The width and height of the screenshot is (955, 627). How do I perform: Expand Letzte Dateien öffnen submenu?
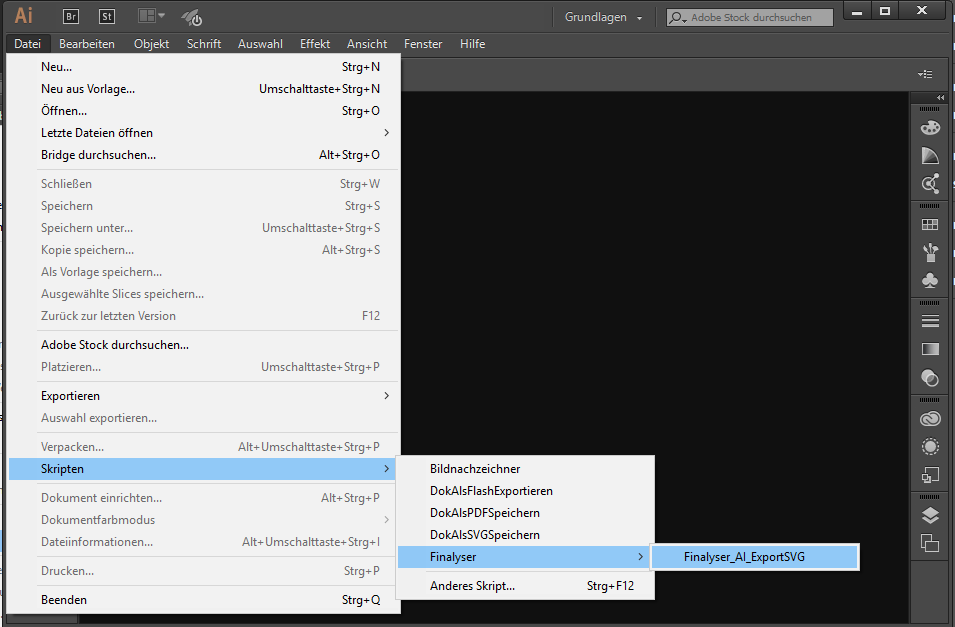pos(203,133)
